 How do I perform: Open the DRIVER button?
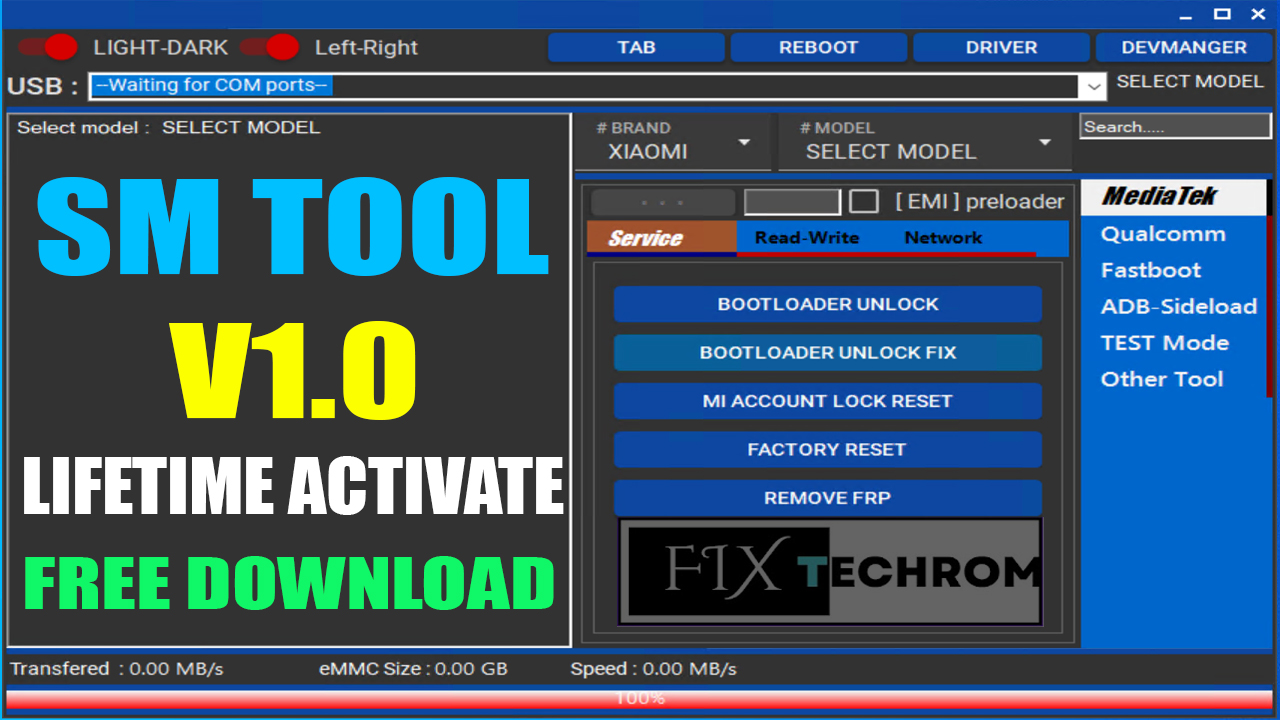pyautogui.click(x=1001, y=47)
